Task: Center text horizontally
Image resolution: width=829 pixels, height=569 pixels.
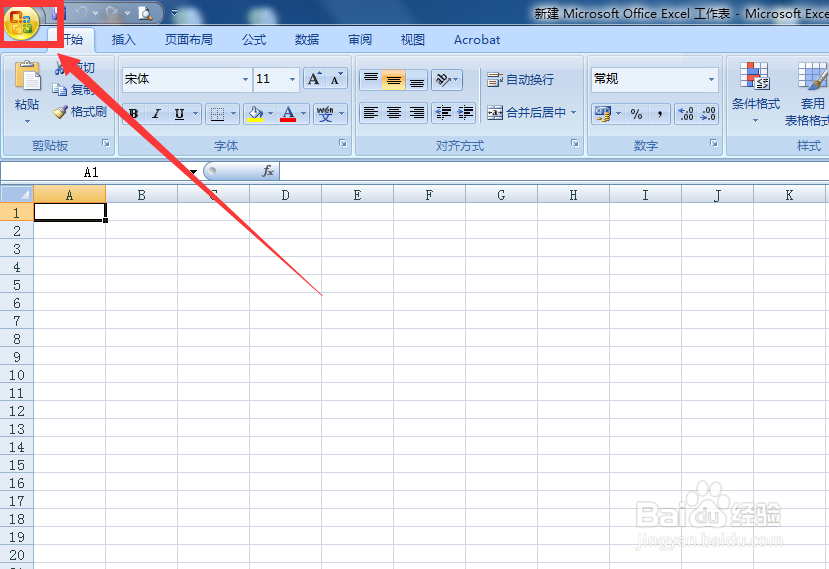Action: click(394, 113)
